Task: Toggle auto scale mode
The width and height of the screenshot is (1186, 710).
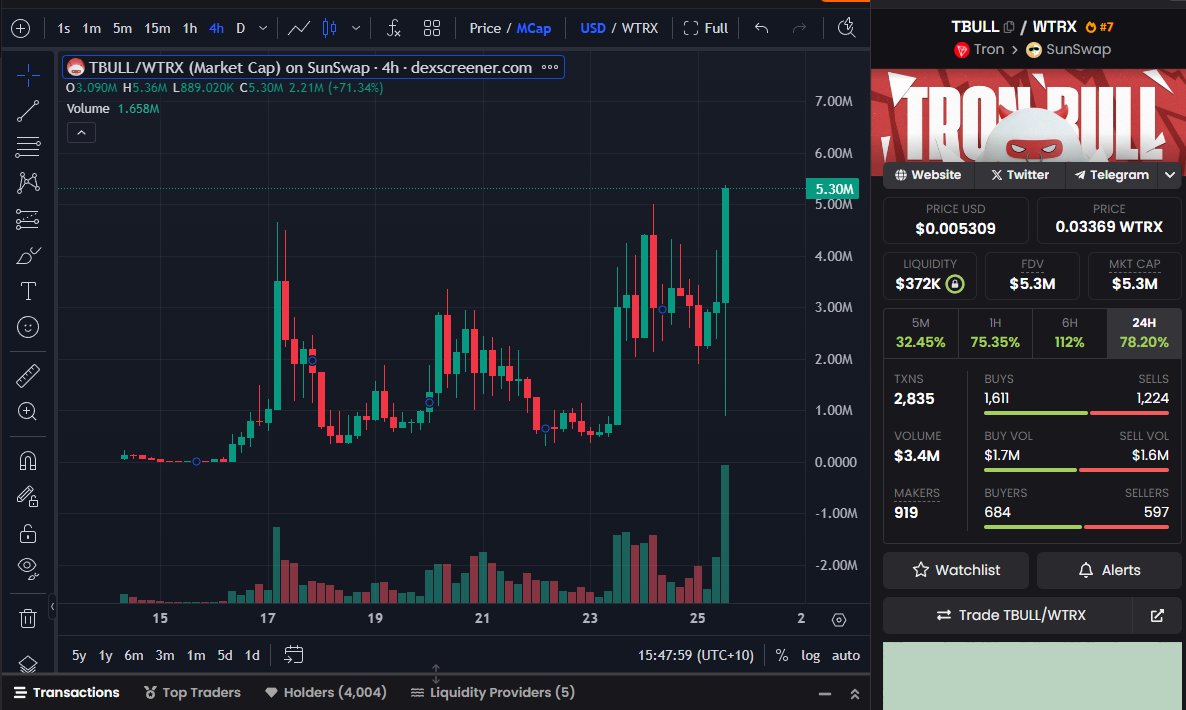Action: coord(846,656)
